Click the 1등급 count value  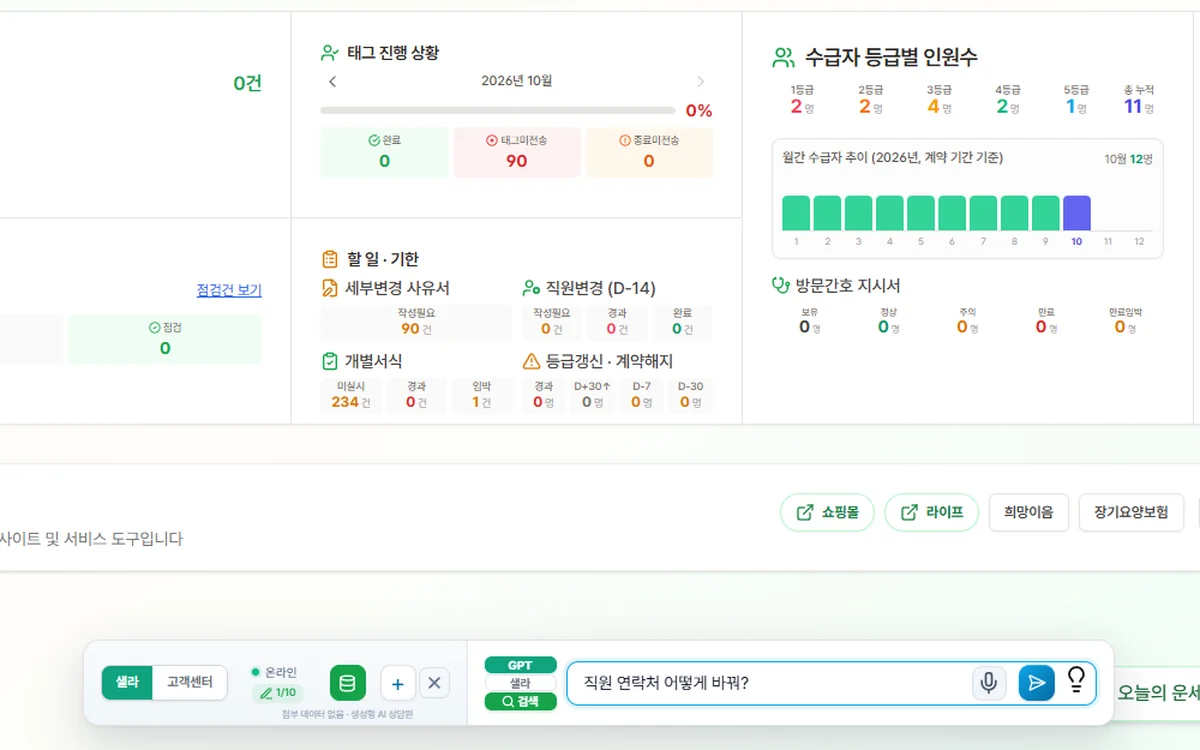tap(802, 107)
